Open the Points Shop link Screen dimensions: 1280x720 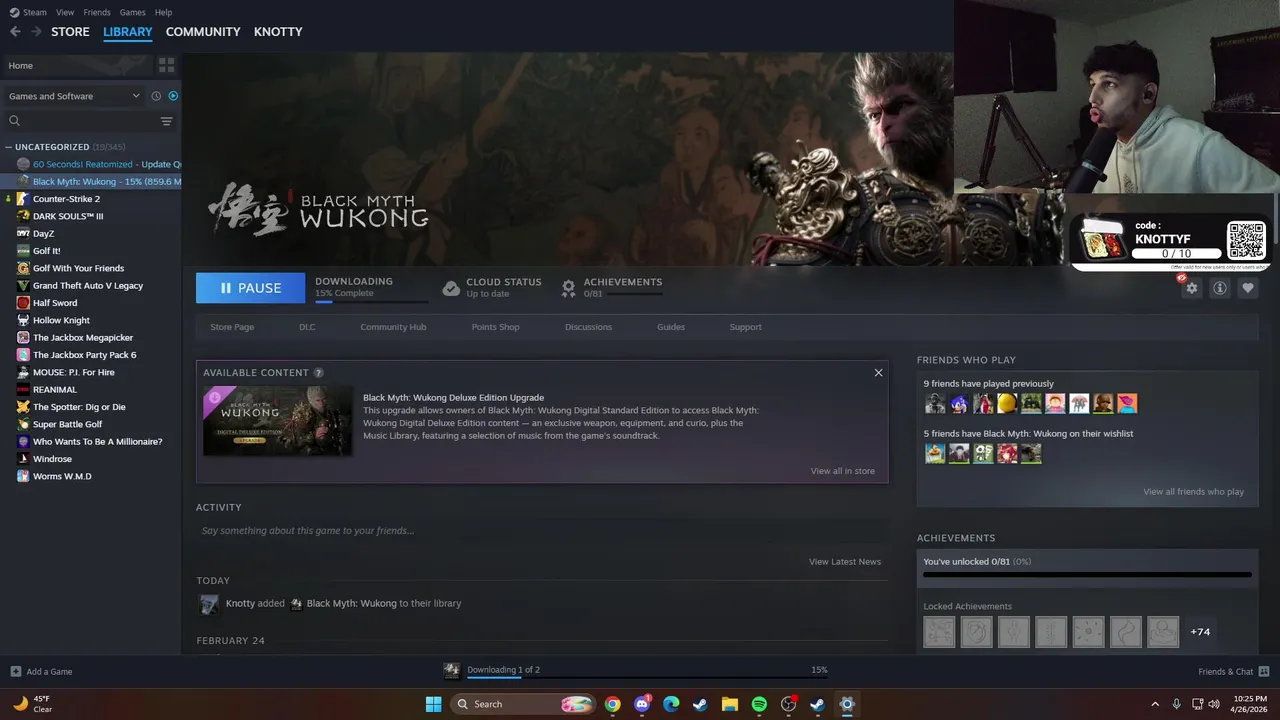tap(495, 327)
